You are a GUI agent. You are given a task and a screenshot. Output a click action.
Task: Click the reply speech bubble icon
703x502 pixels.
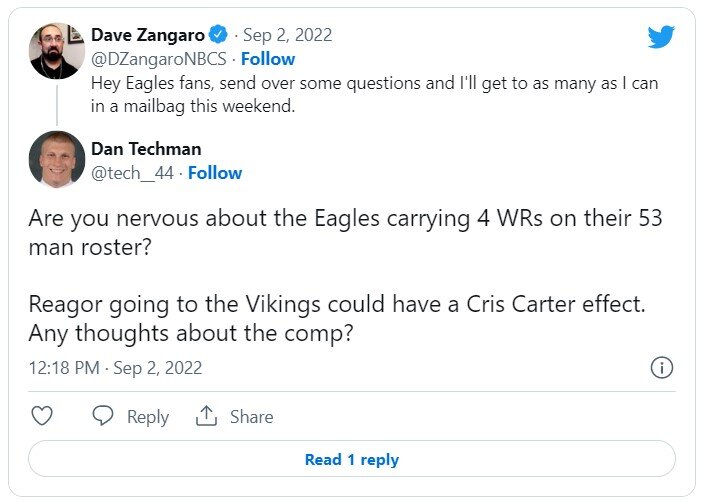coord(103,416)
